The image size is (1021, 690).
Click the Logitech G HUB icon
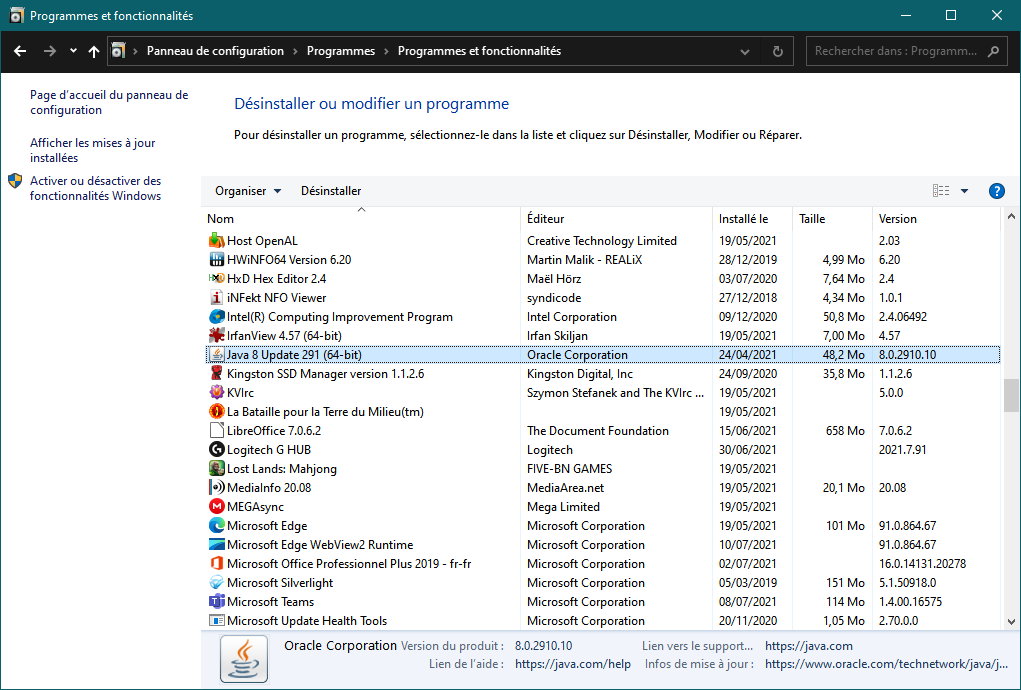tap(216, 450)
